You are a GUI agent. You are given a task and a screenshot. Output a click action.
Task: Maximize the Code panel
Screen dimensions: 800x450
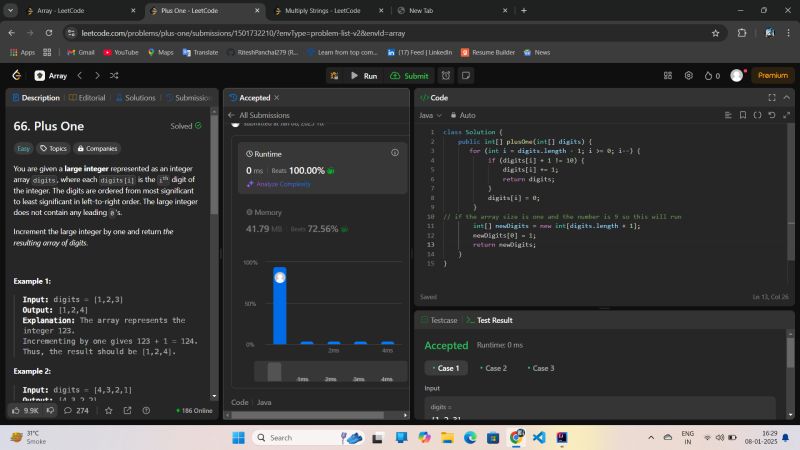pyautogui.click(x=772, y=97)
